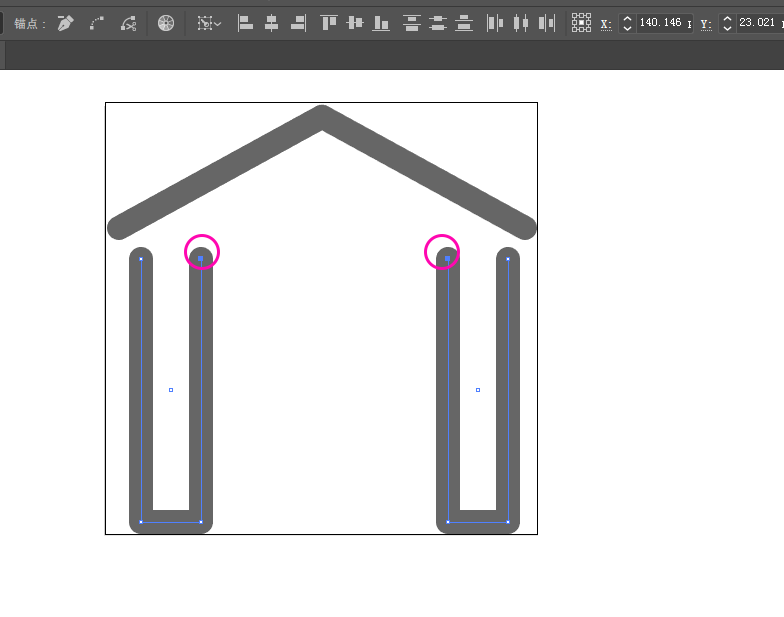
Task: Click center point of right U shape
Action: pyautogui.click(x=478, y=390)
